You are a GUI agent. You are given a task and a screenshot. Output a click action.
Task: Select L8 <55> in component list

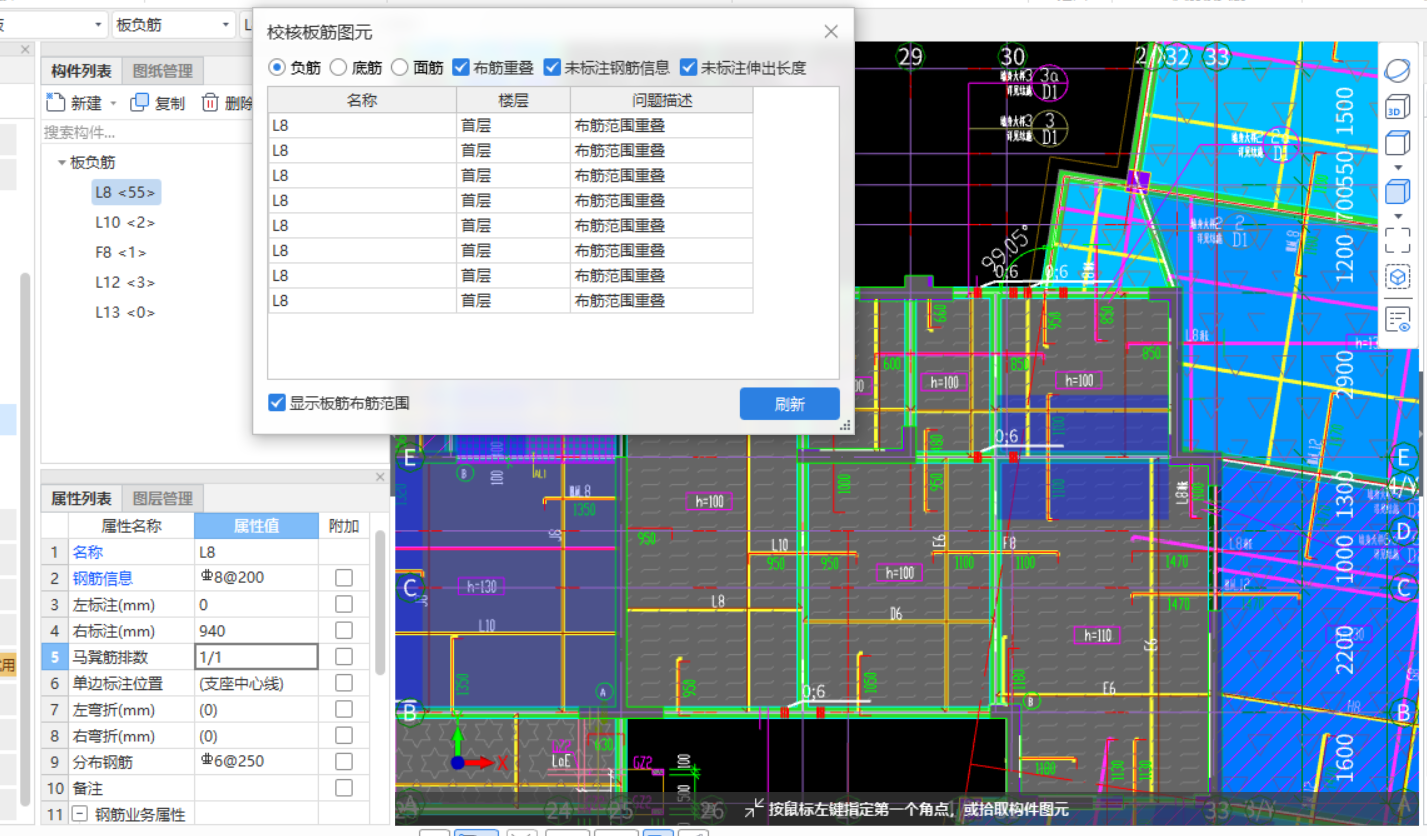point(125,192)
